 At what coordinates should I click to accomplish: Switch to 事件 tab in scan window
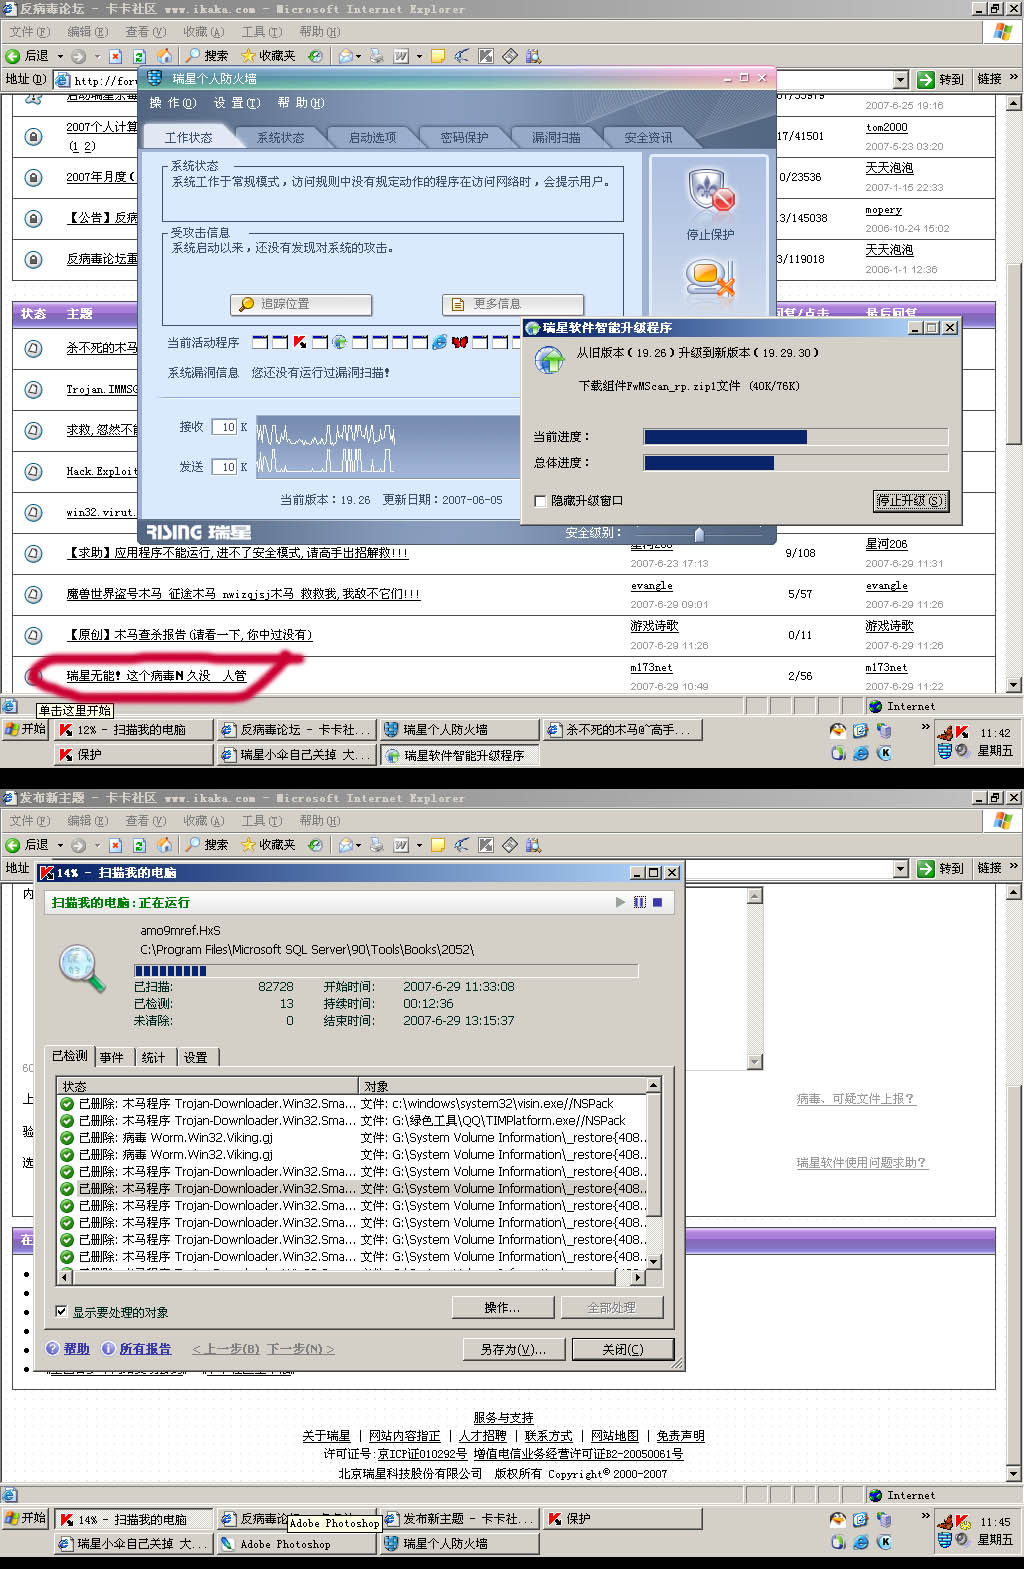[112, 1057]
